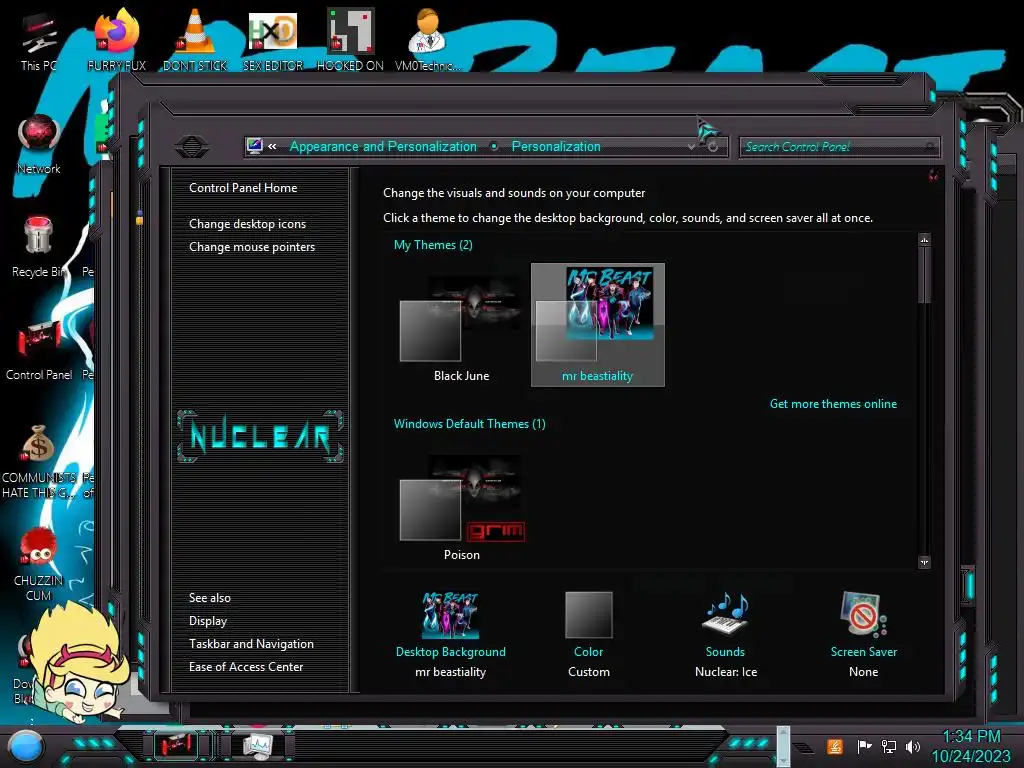The width and height of the screenshot is (1024, 768).
Task: Open the CHUZZIN CUM red fuzzy icon
Action: [x=39, y=564]
